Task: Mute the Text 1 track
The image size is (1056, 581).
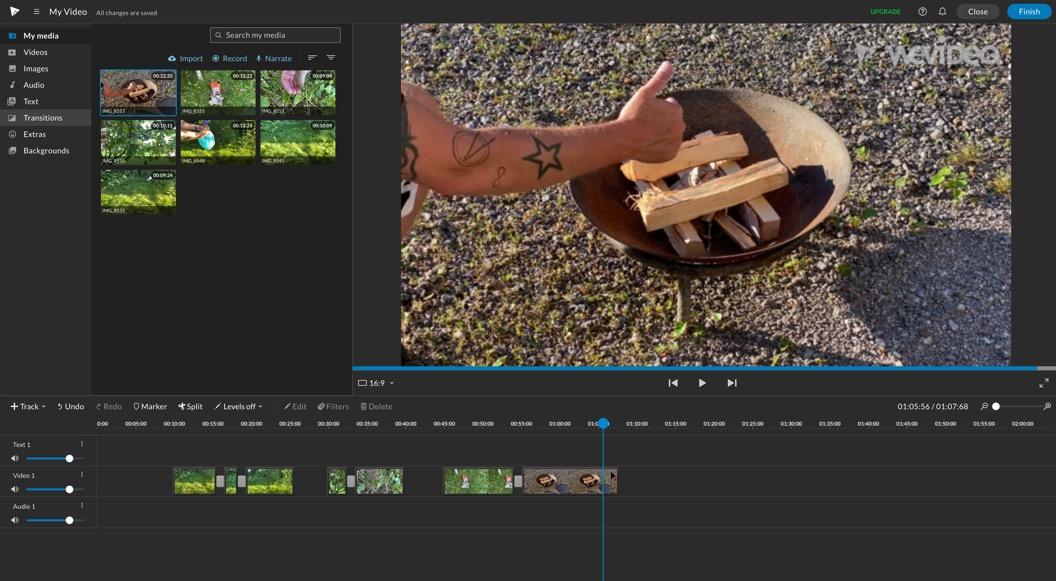Action: (x=15, y=458)
